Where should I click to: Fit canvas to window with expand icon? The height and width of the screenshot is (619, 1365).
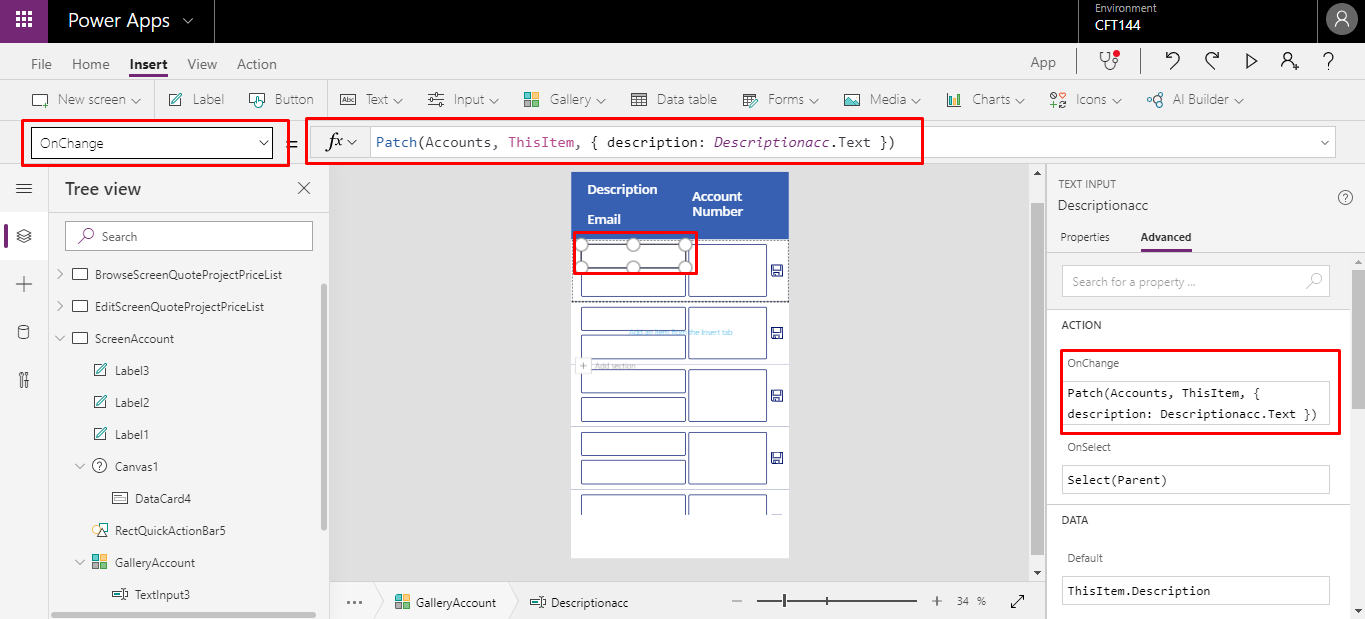[1018, 602]
